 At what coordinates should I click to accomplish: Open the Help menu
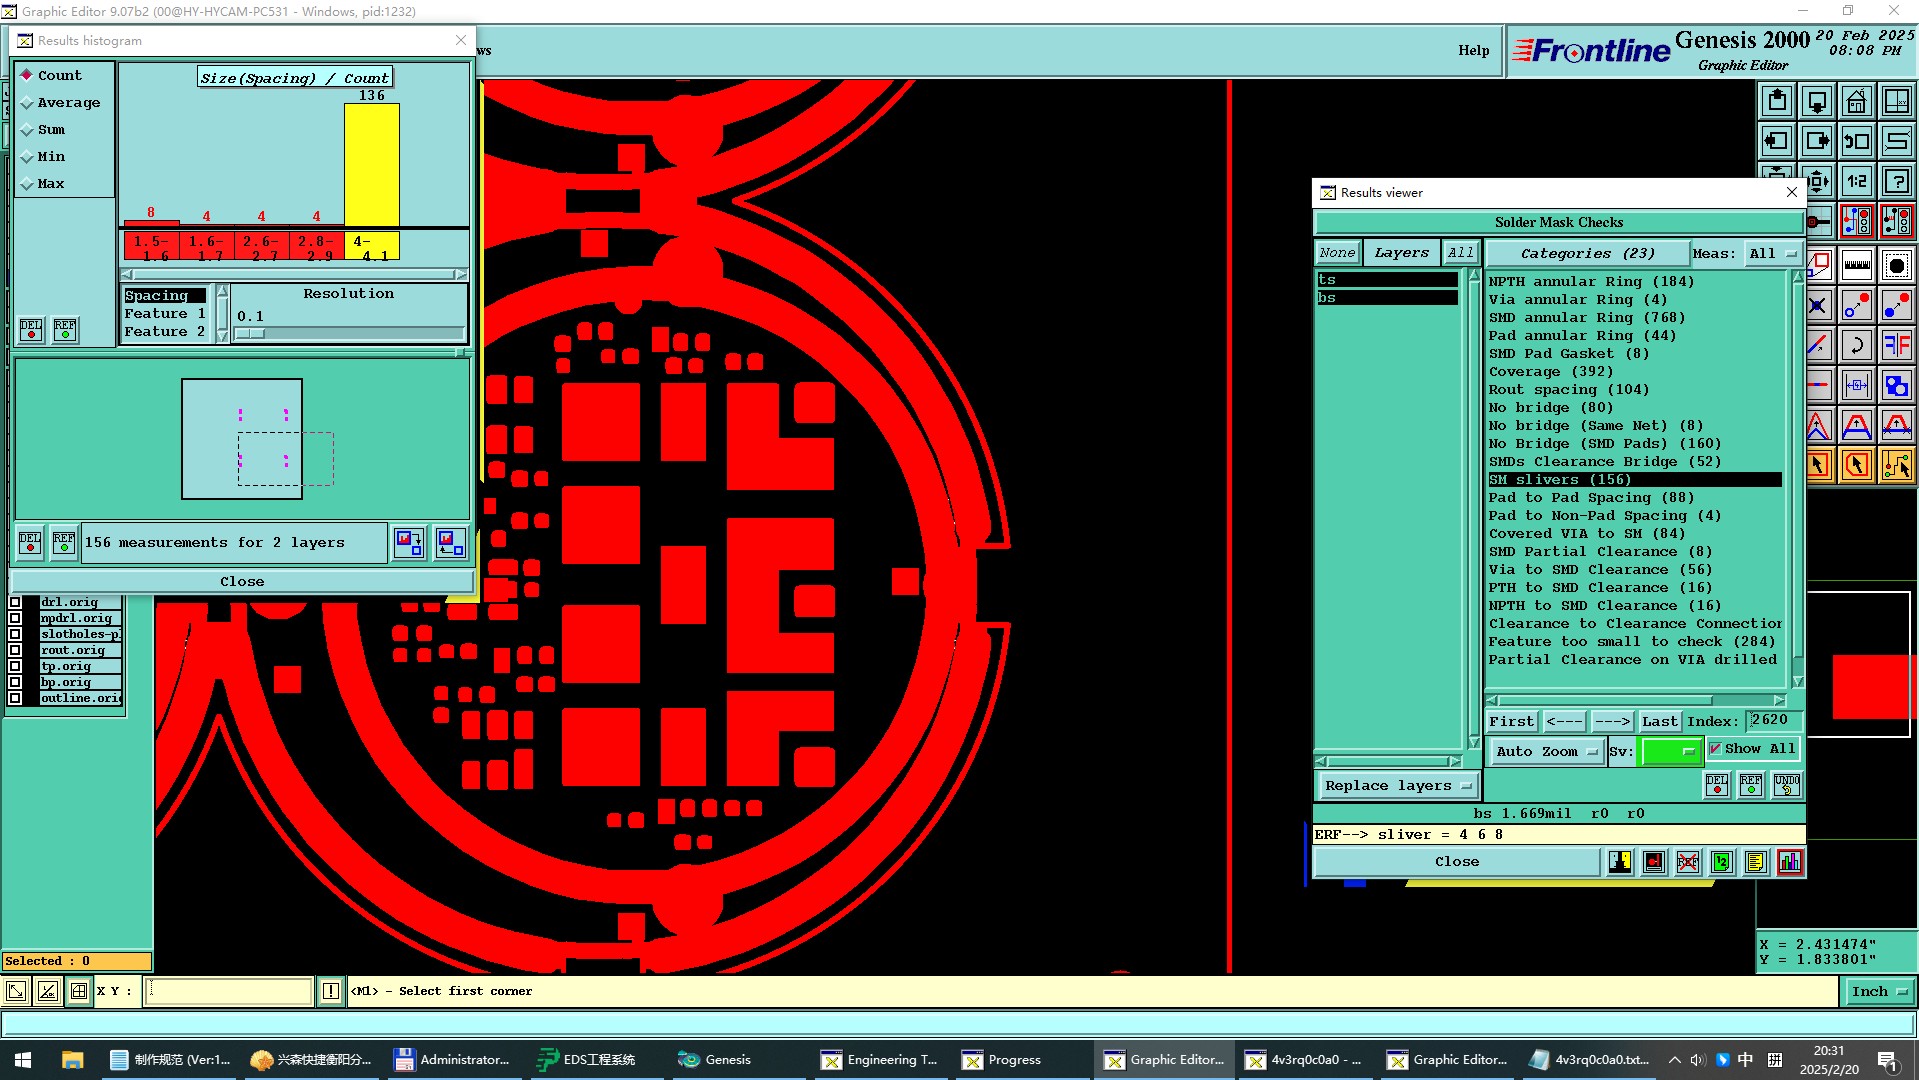tap(1473, 50)
